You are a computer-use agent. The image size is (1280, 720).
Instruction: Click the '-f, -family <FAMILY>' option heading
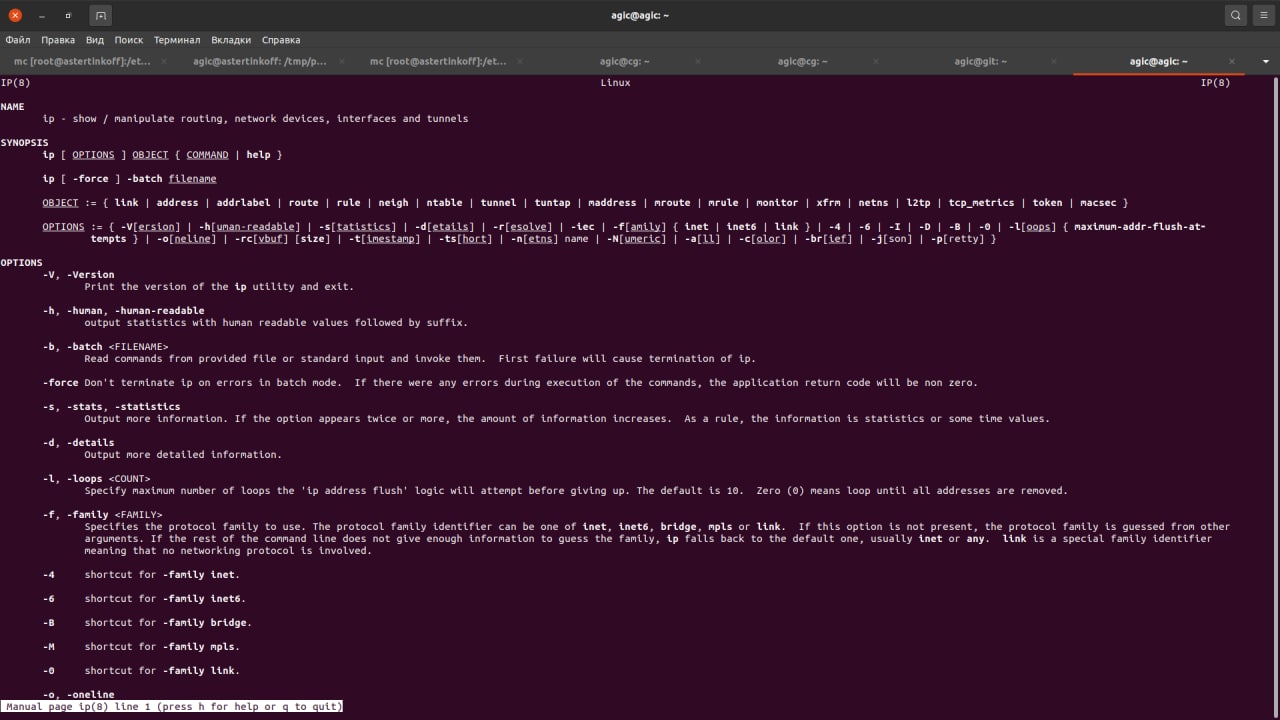[102, 515]
